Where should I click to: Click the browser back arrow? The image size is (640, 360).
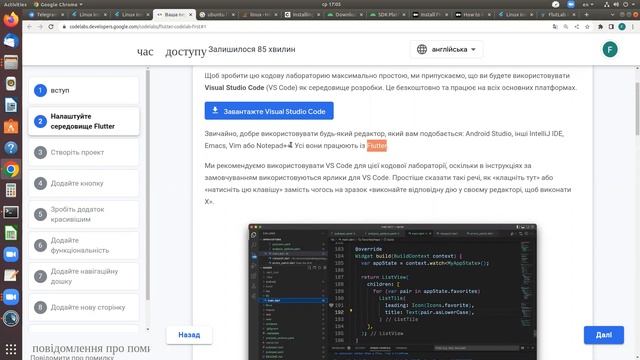click(29, 27)
